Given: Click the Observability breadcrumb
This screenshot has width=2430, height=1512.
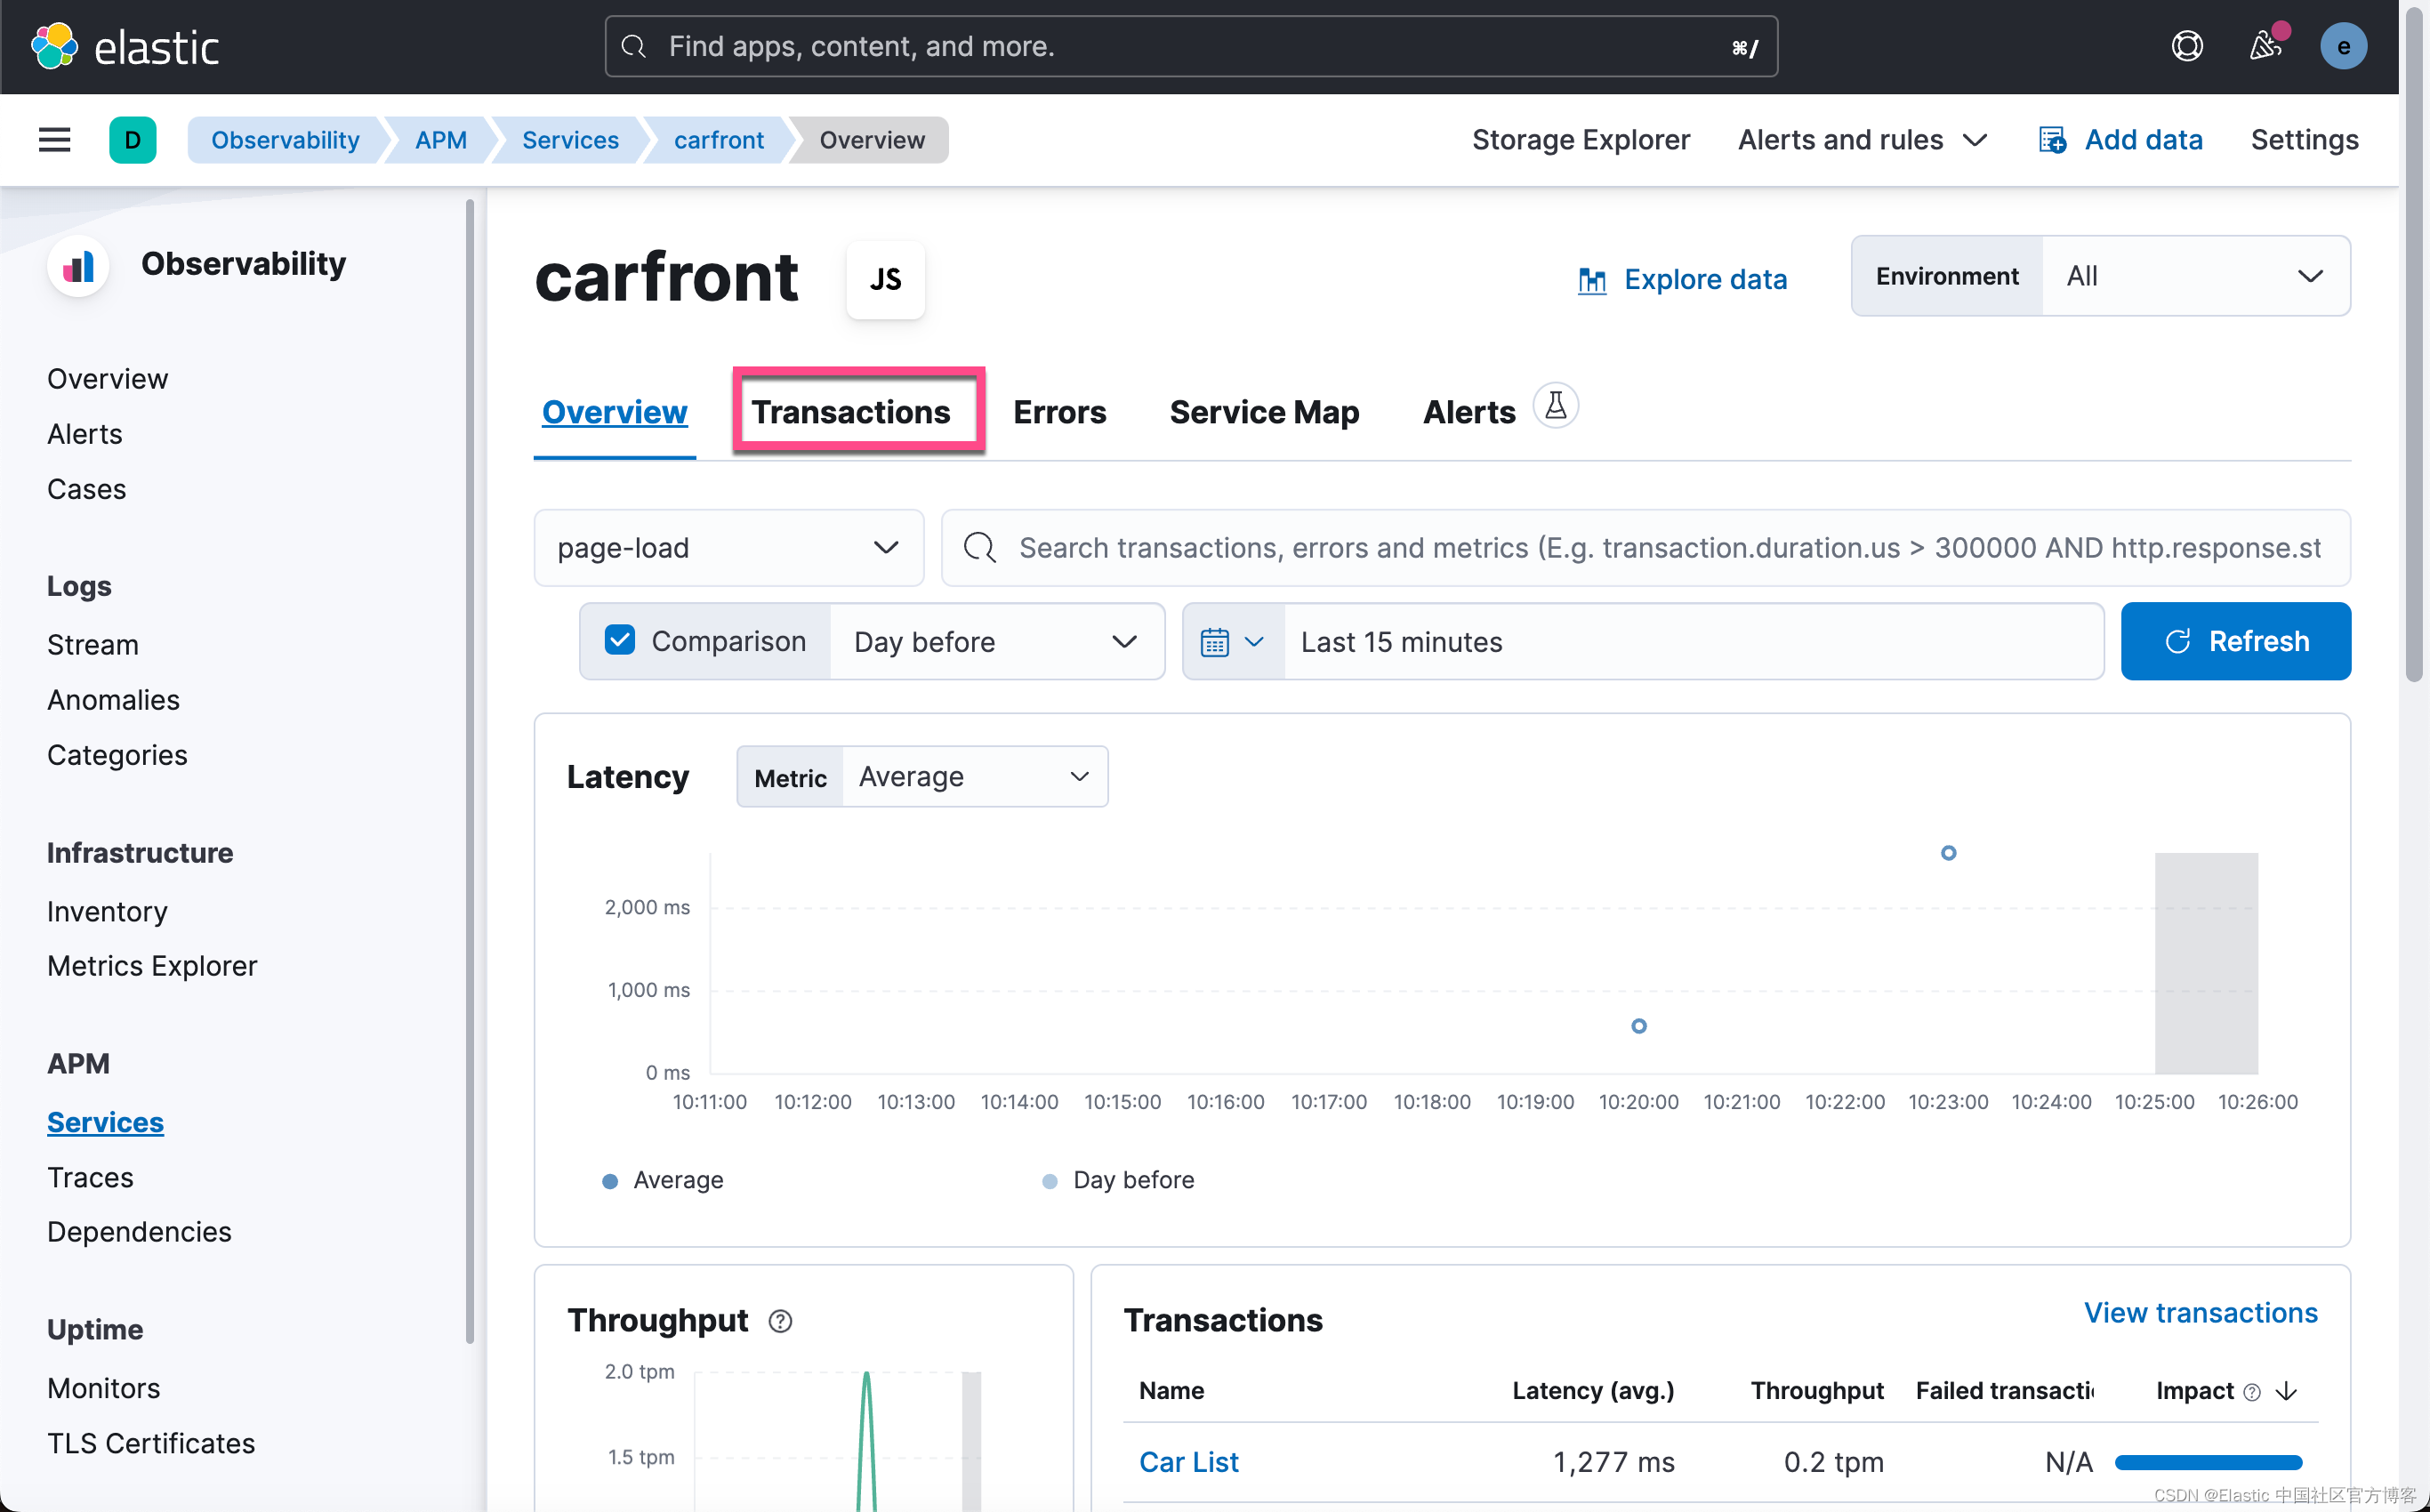Looking at the screenshot, I should [x=285, y=140].
